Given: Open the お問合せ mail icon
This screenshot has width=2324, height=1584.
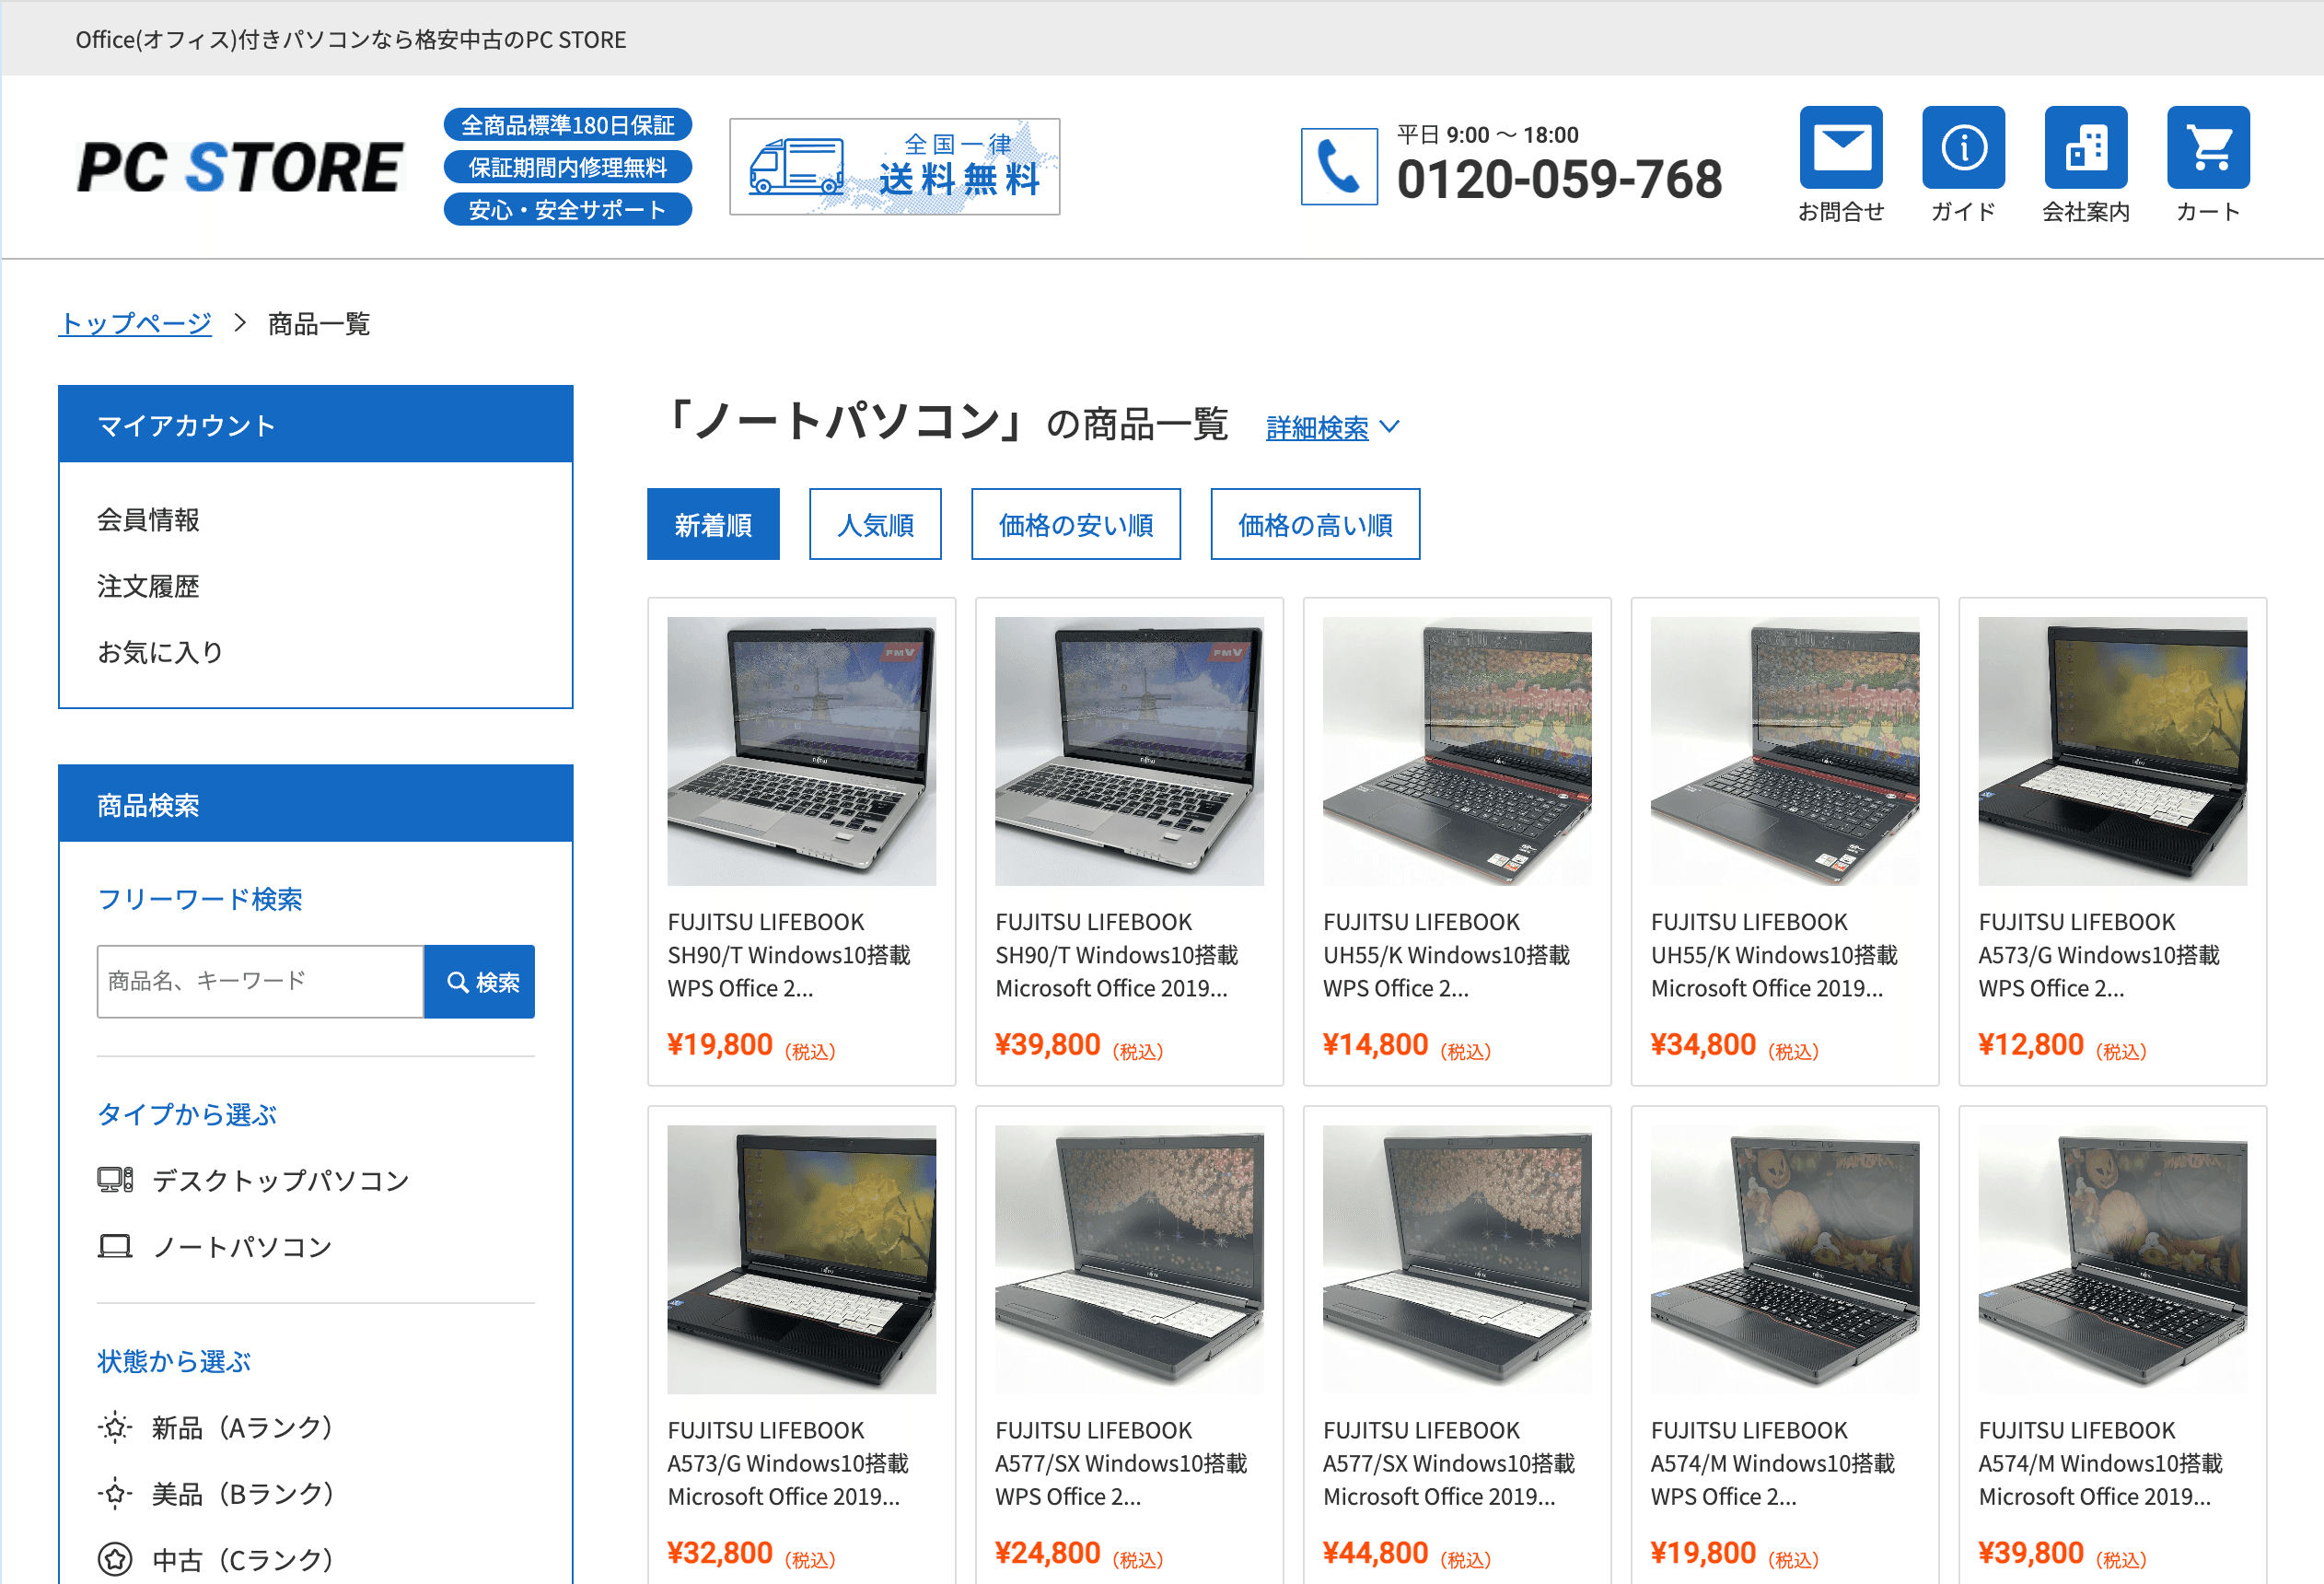Looking at the screenshot, I should (1840, 148).
